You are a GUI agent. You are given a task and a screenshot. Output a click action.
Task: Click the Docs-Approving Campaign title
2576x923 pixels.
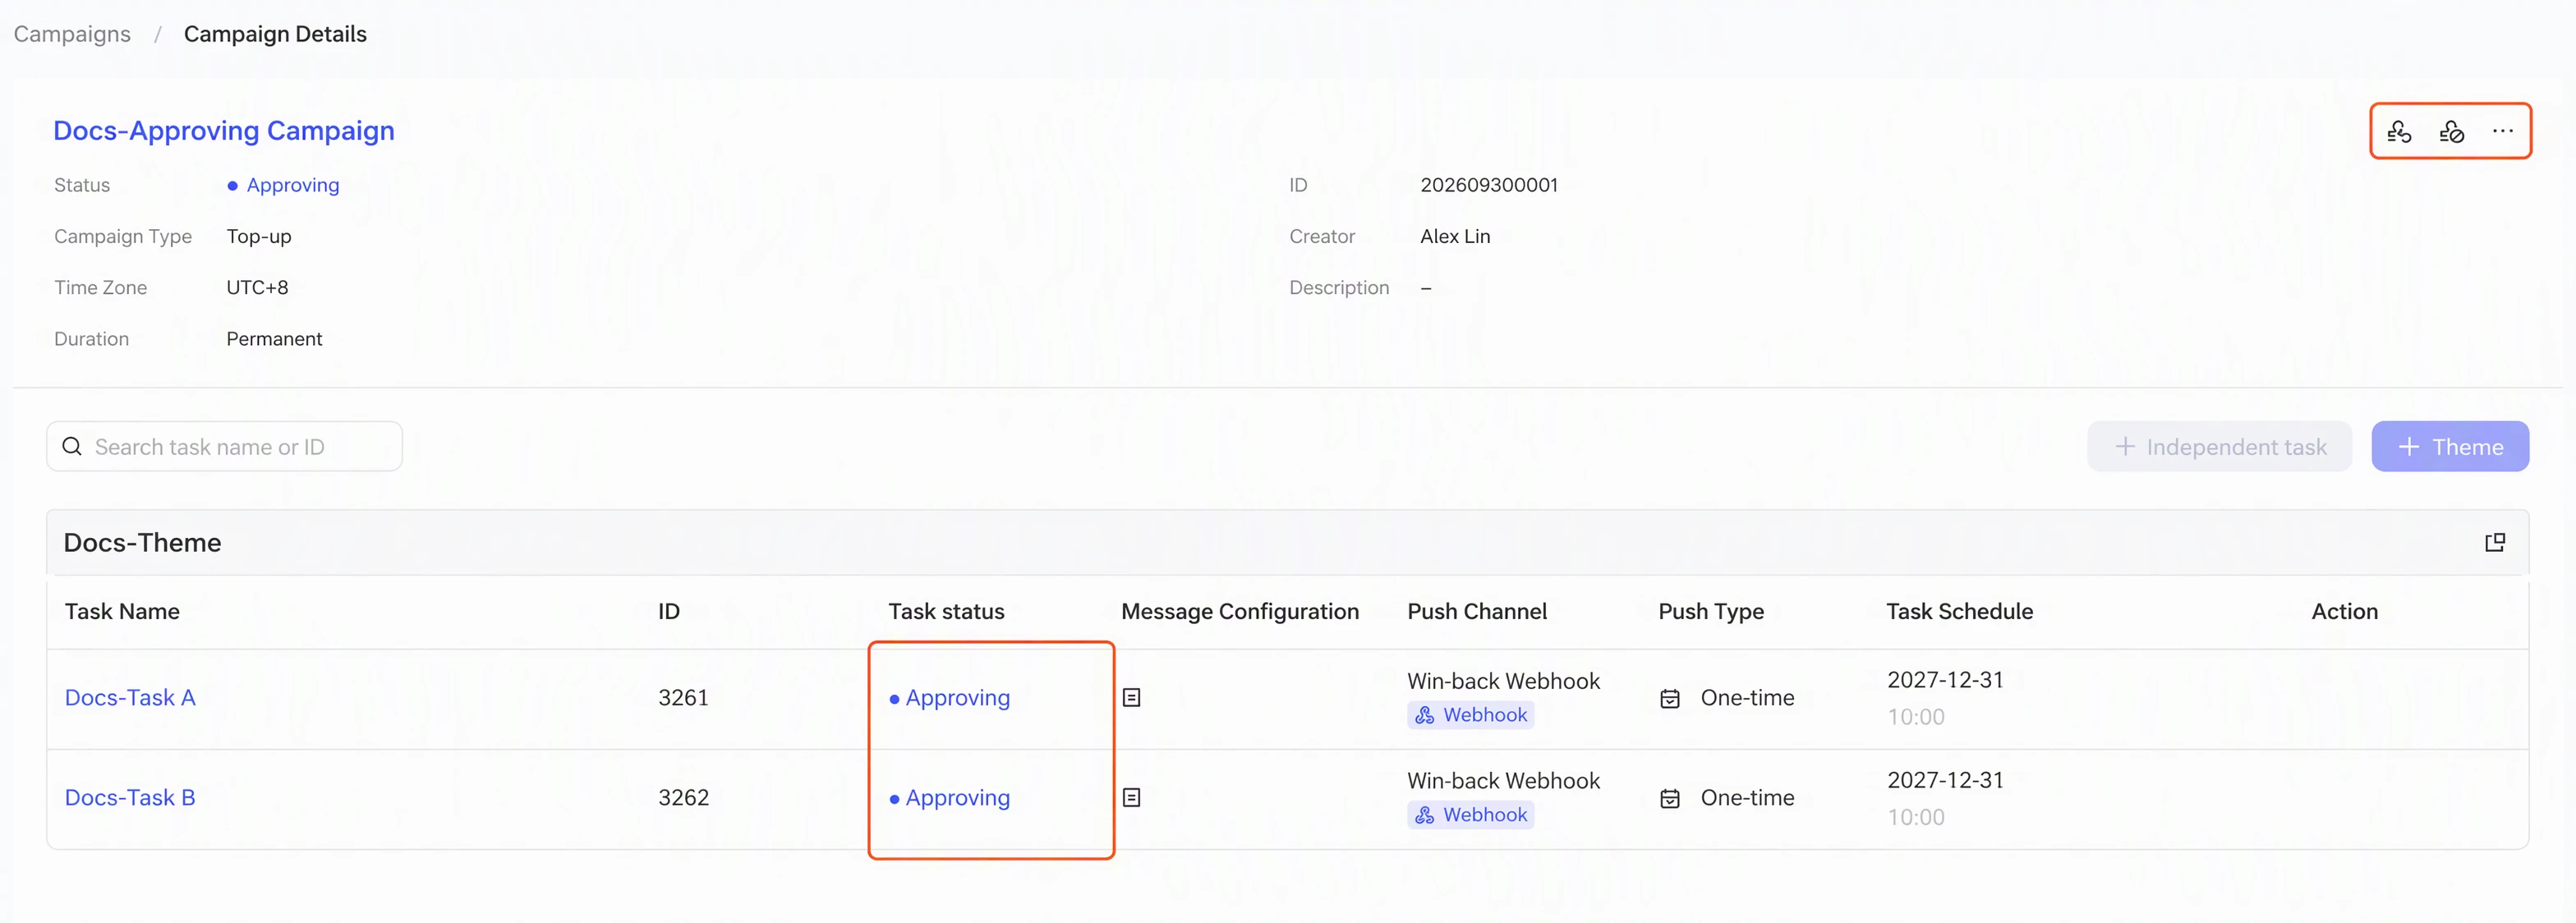pyautogui.click(x=224, y=131)
